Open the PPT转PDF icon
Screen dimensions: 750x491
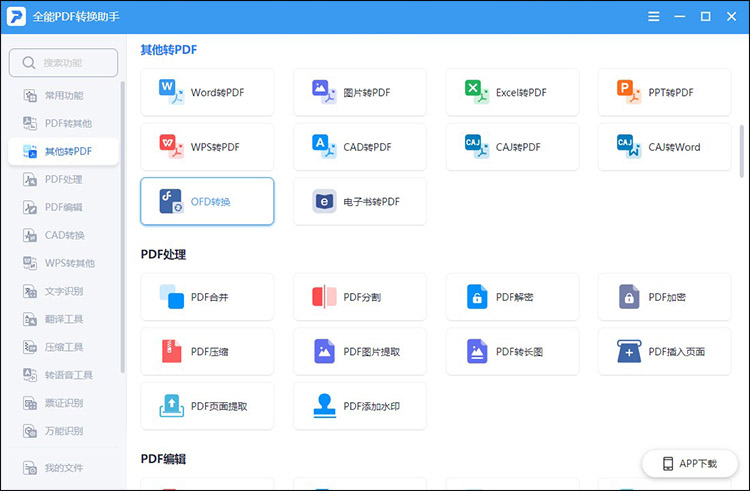(629, 92)
